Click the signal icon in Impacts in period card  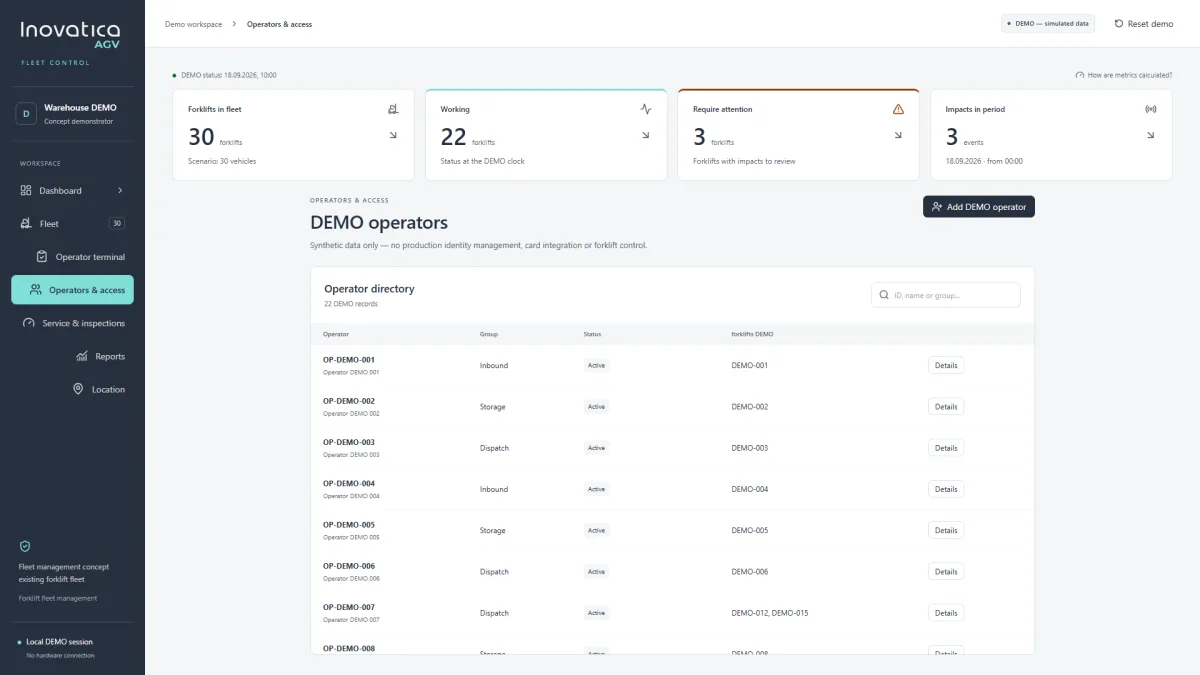[x=1151, y=109]
